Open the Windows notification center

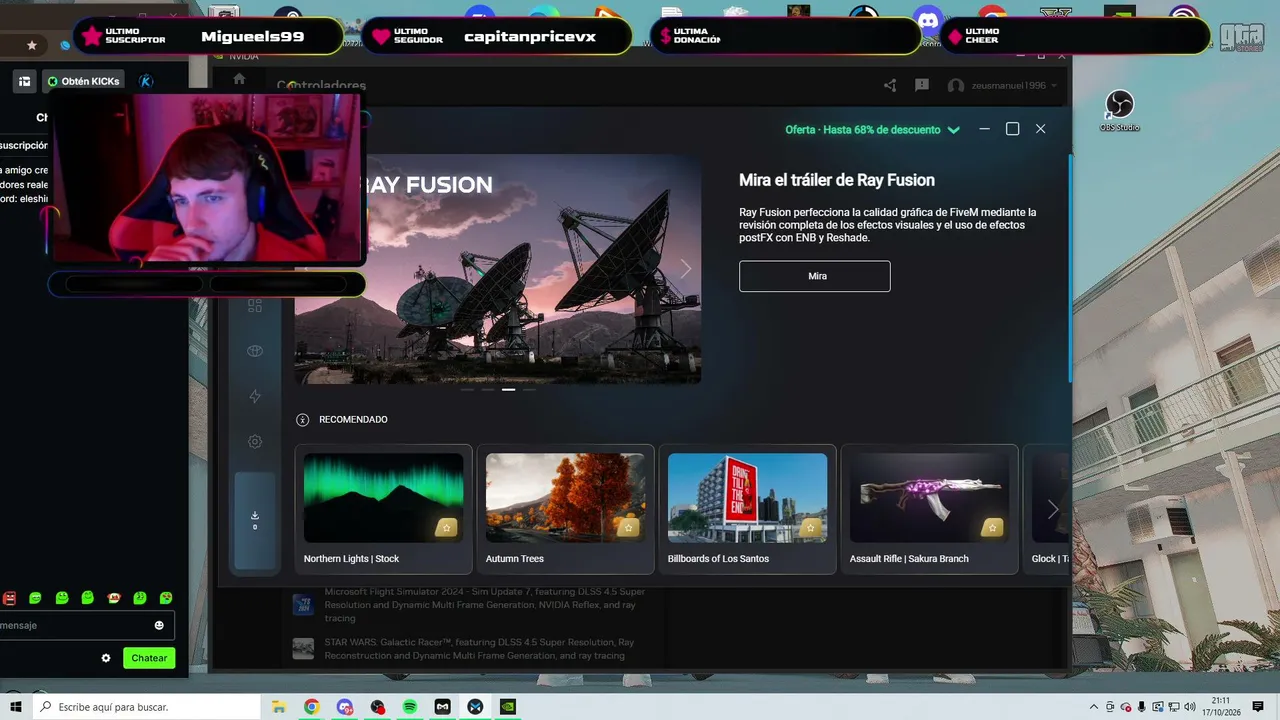(1258, 707)
